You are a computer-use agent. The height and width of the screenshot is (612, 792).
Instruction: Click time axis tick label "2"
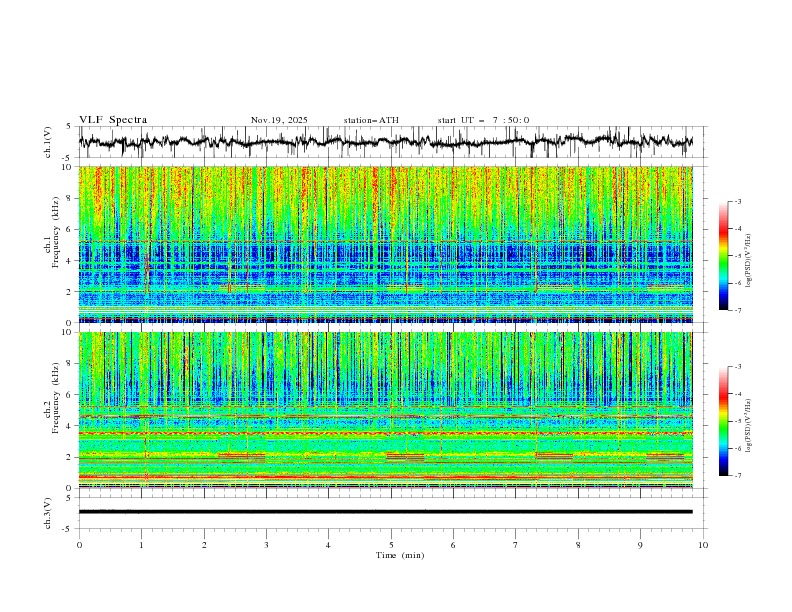[x=204, y=545]
